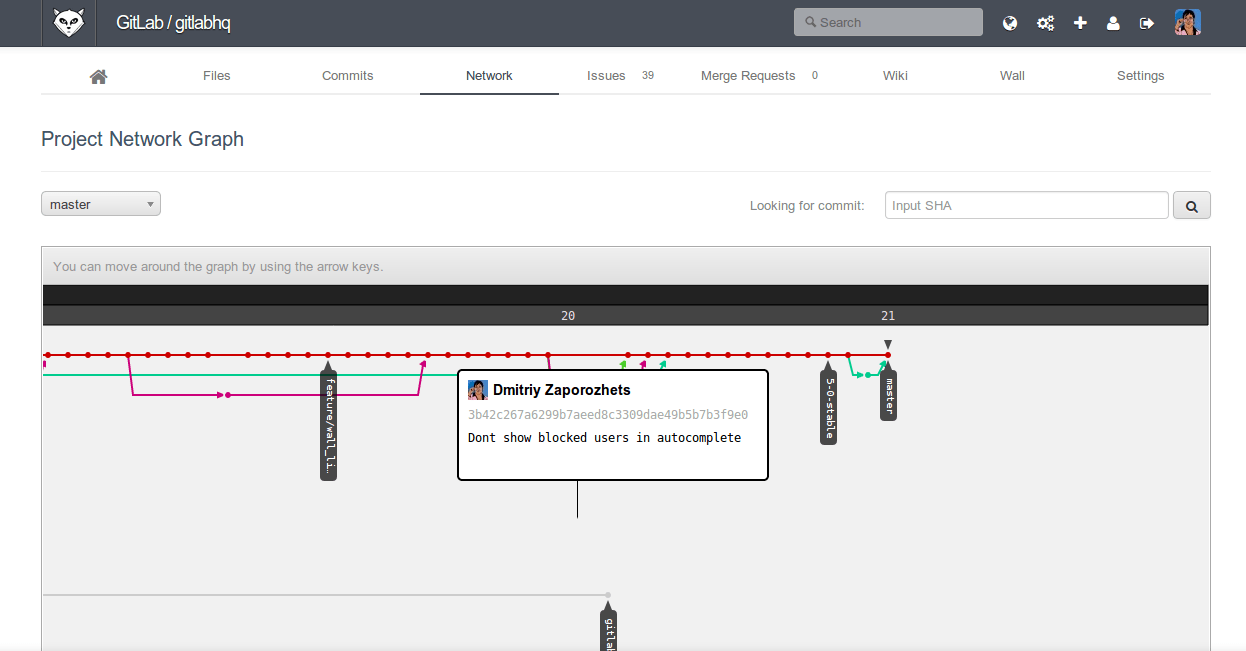Open the master branch selector dropdown
The width and height of the screenshot is (1246, 651).
click(x=100, y=203)
